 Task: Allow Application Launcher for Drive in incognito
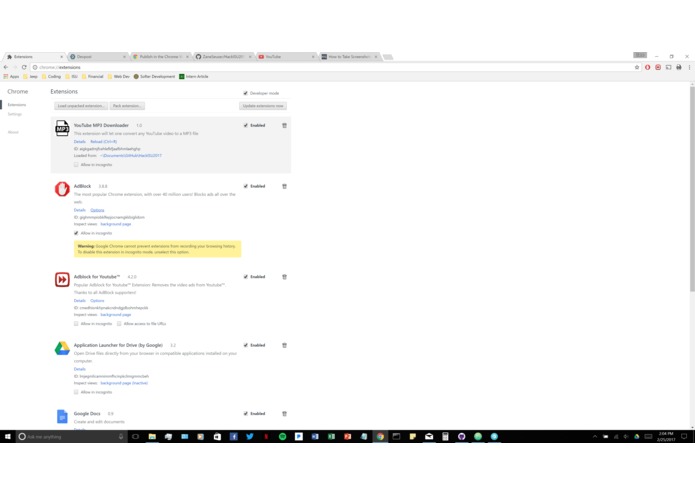(x=76, y=392)
